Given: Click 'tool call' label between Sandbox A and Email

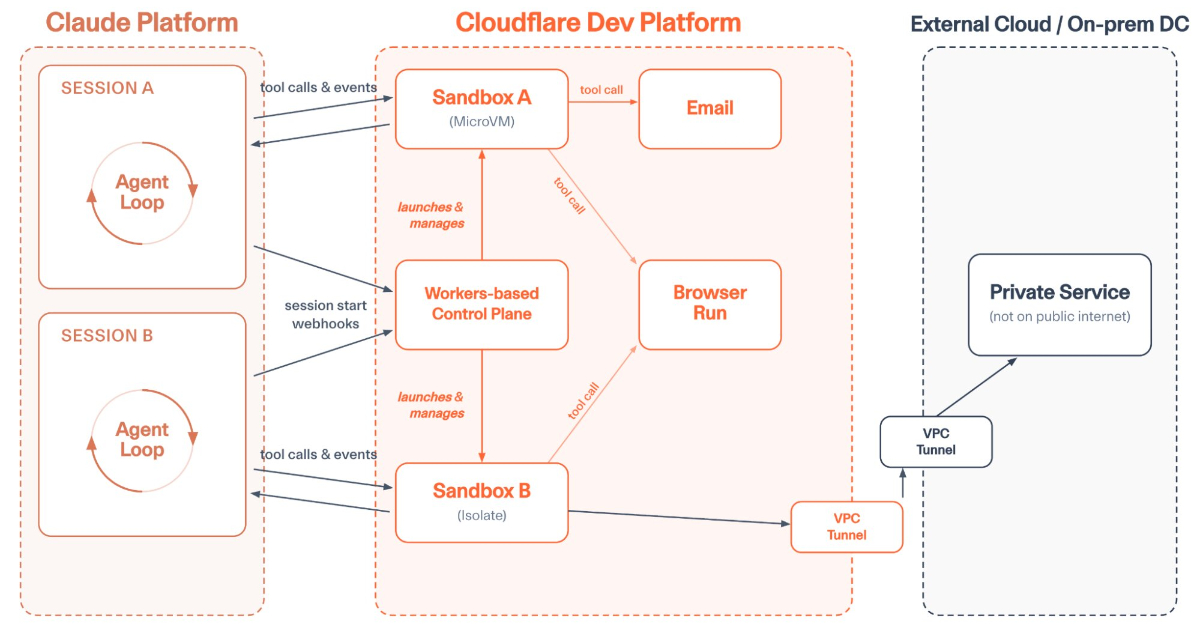Looking at the screenshot, I should 602,90.
